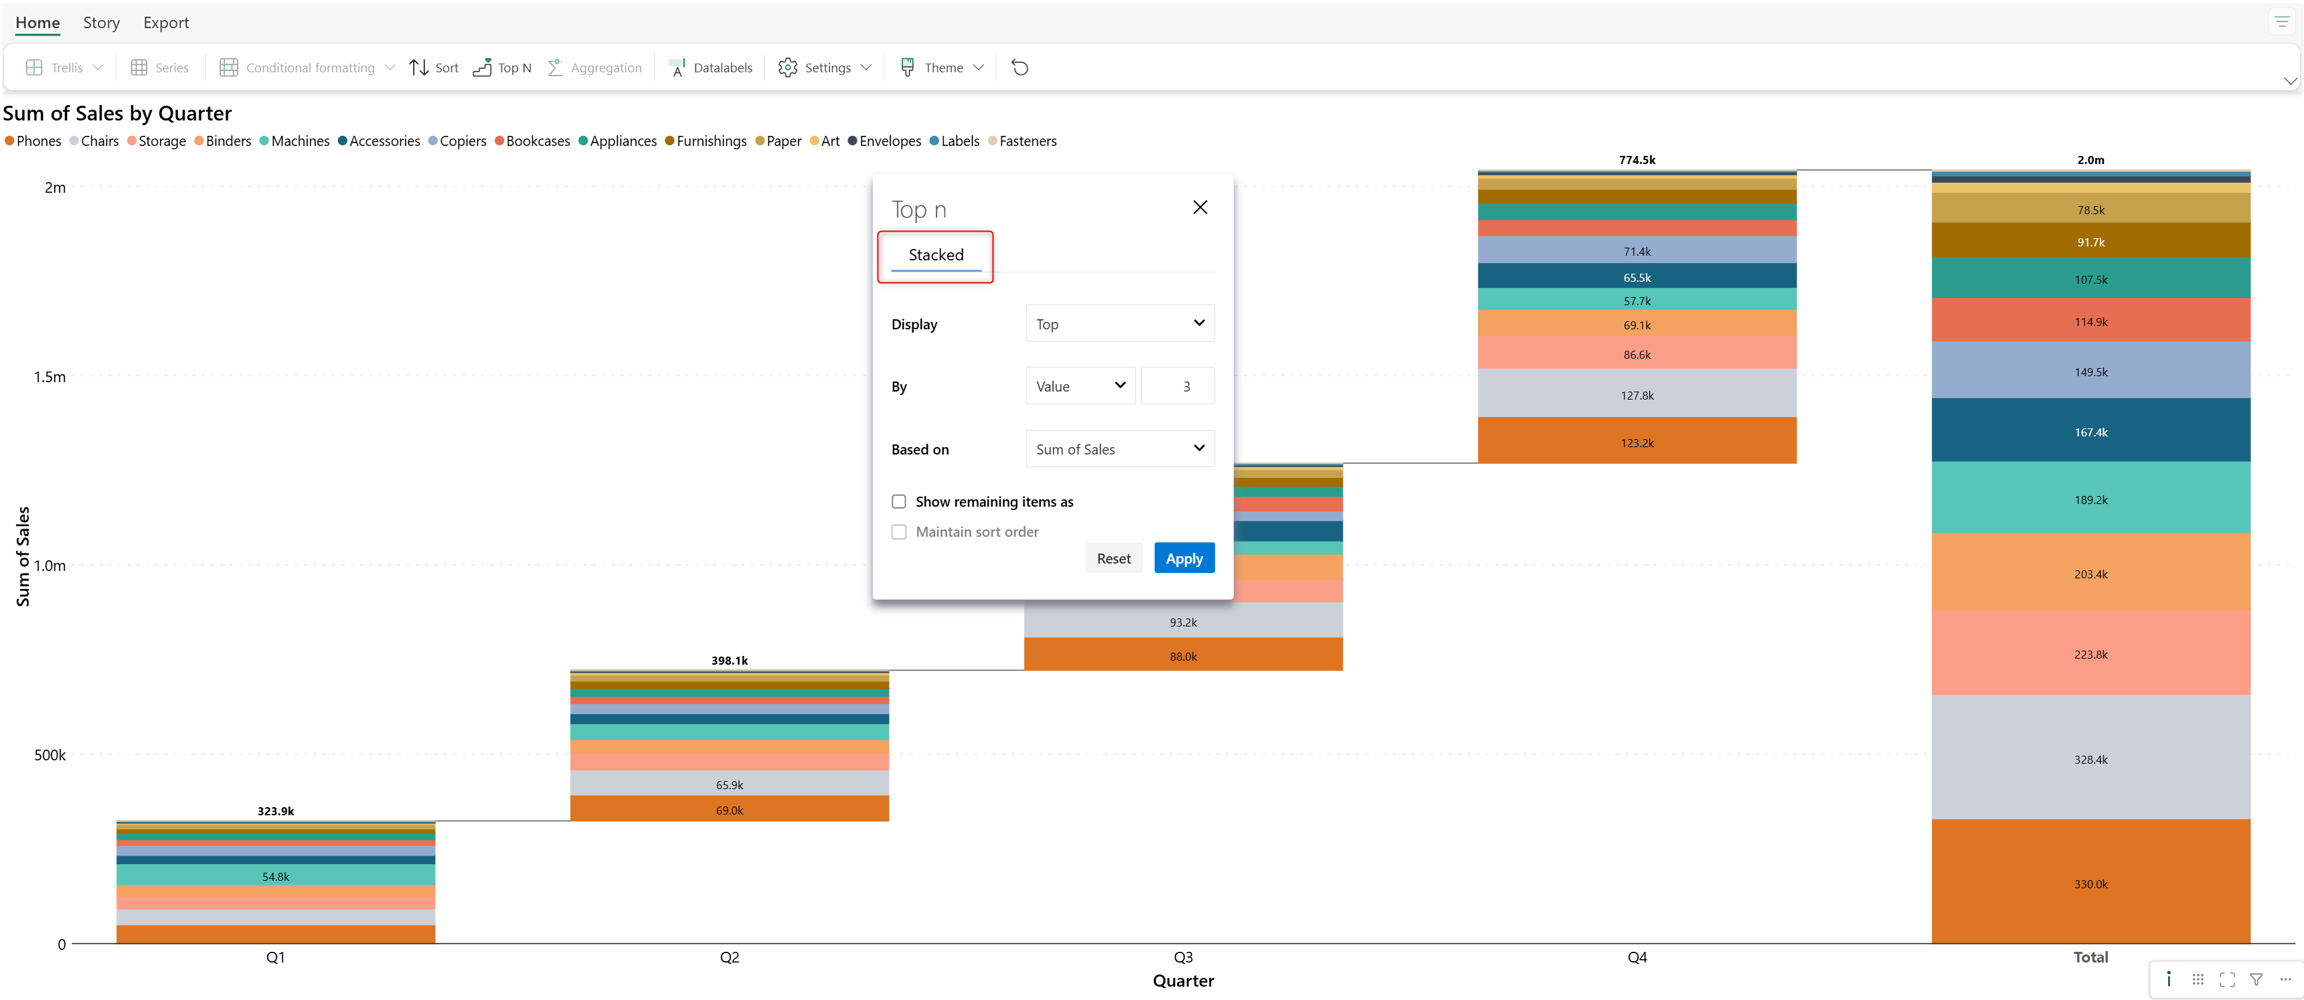Viewport: 2304px width, 1000px height.
Task: Open the grid dots icon at bottom right
Action: tap(2198, 980)
